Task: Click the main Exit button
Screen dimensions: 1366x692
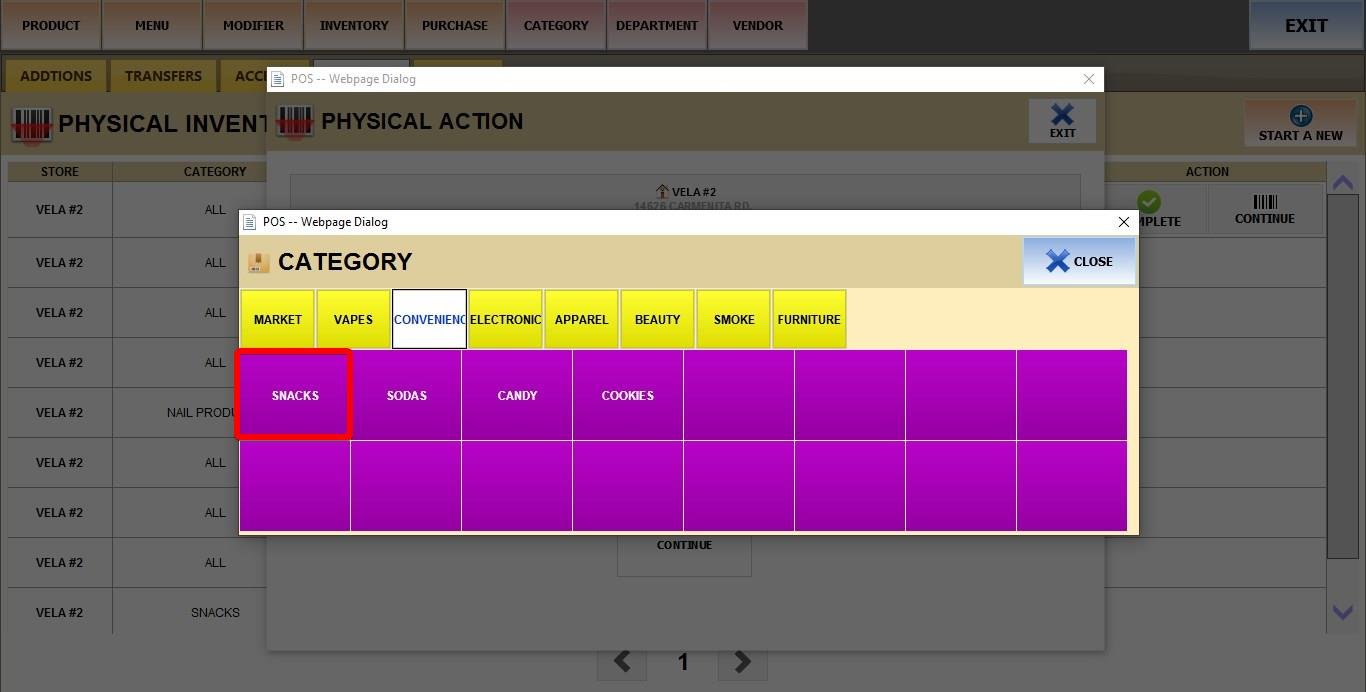Action: (1306, 25)
